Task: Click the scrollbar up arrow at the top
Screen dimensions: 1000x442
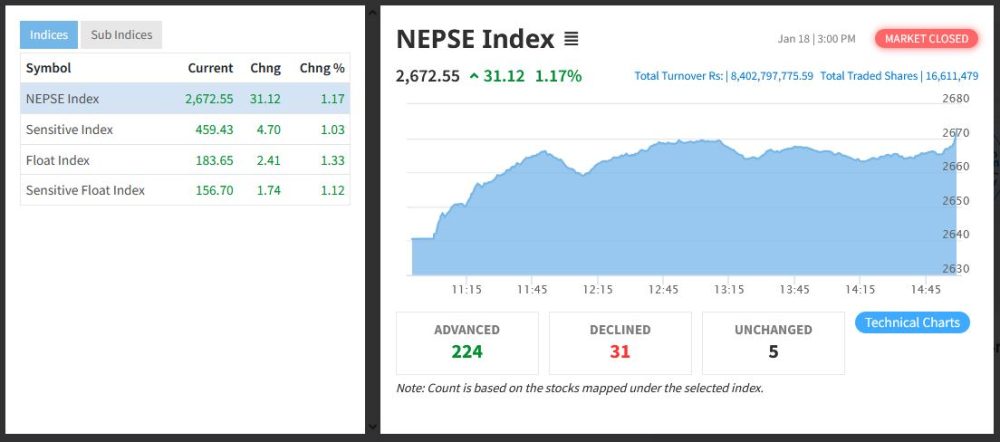Action: (373, 12)
